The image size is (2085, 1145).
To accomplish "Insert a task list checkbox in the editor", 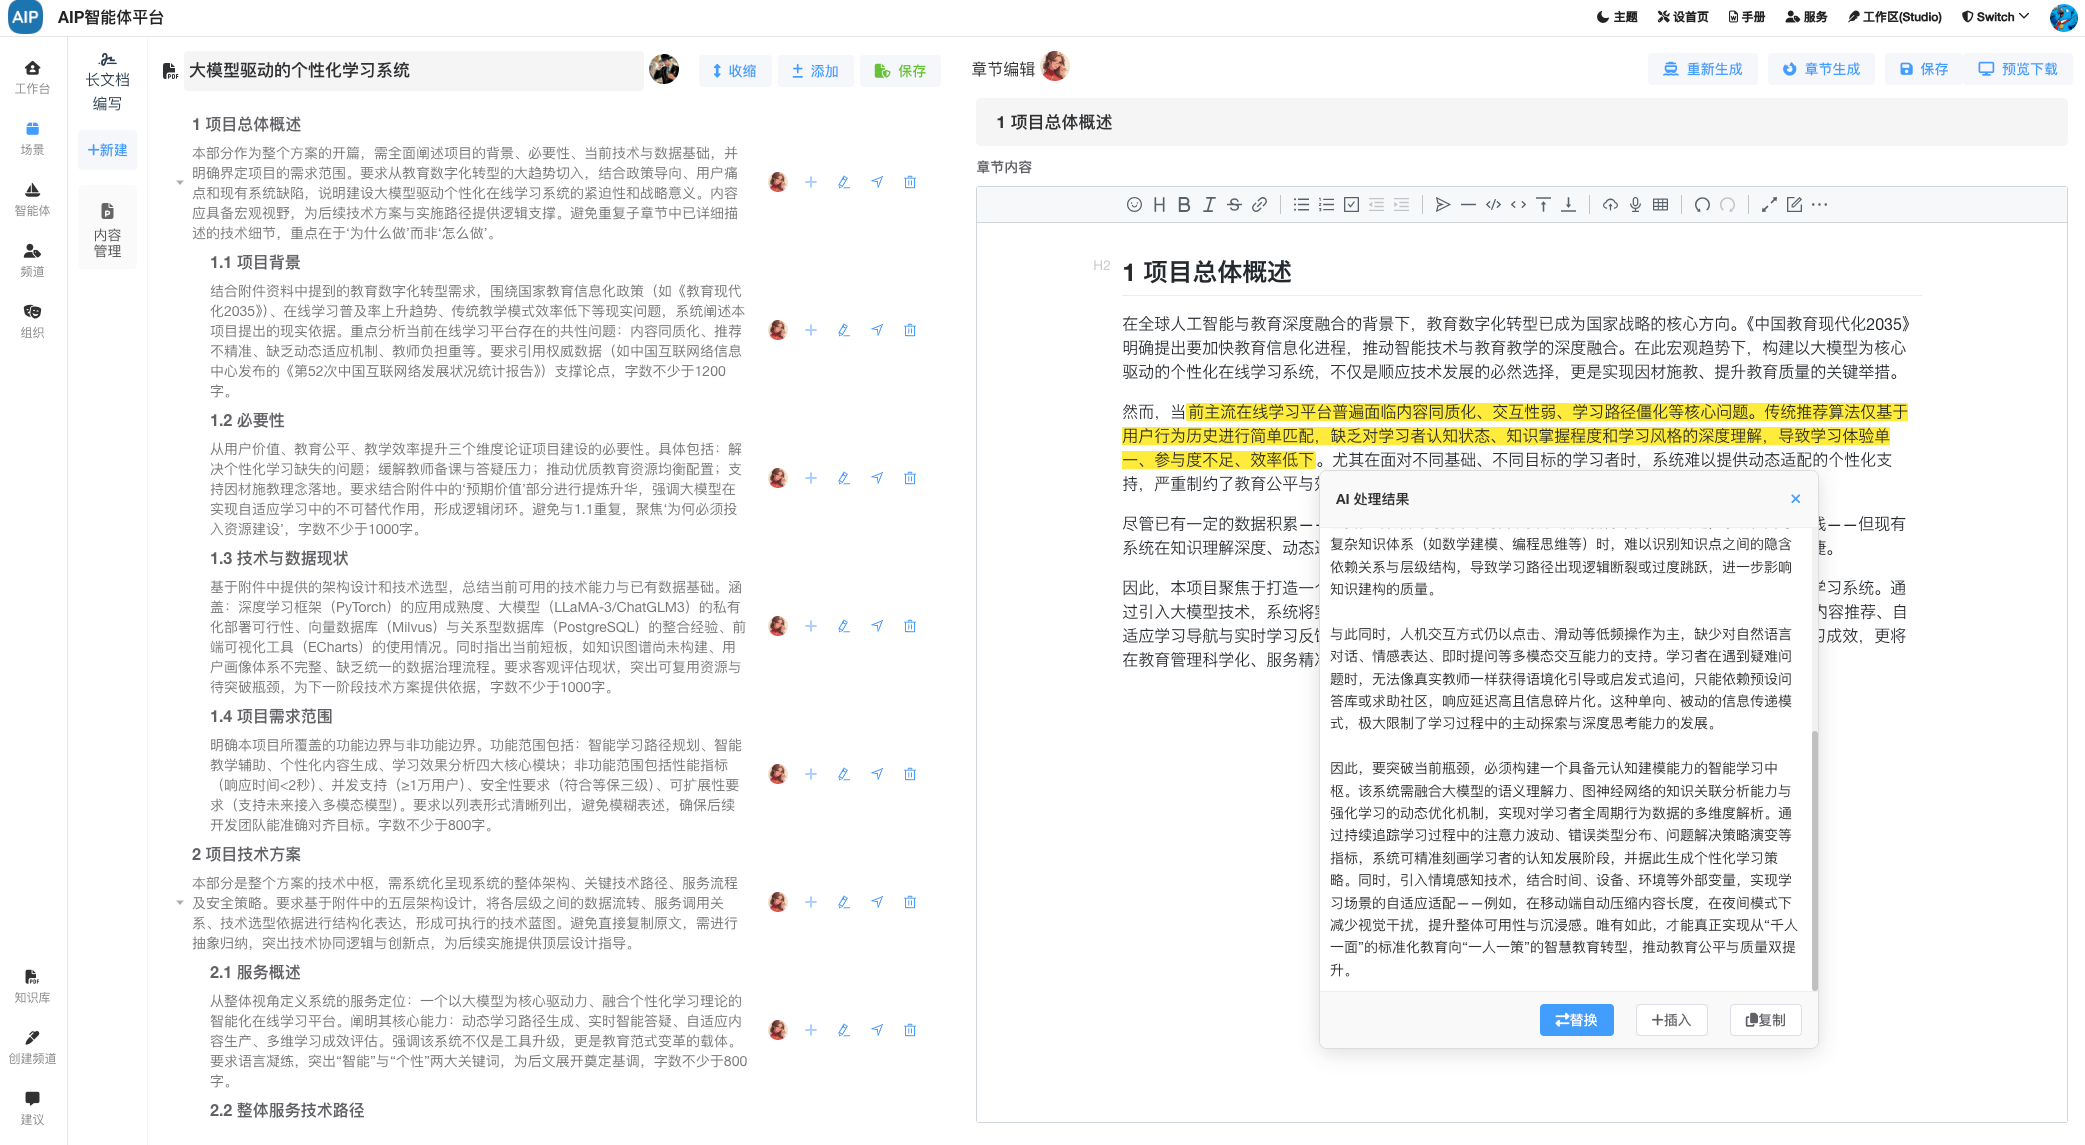I will [1351, 205].
